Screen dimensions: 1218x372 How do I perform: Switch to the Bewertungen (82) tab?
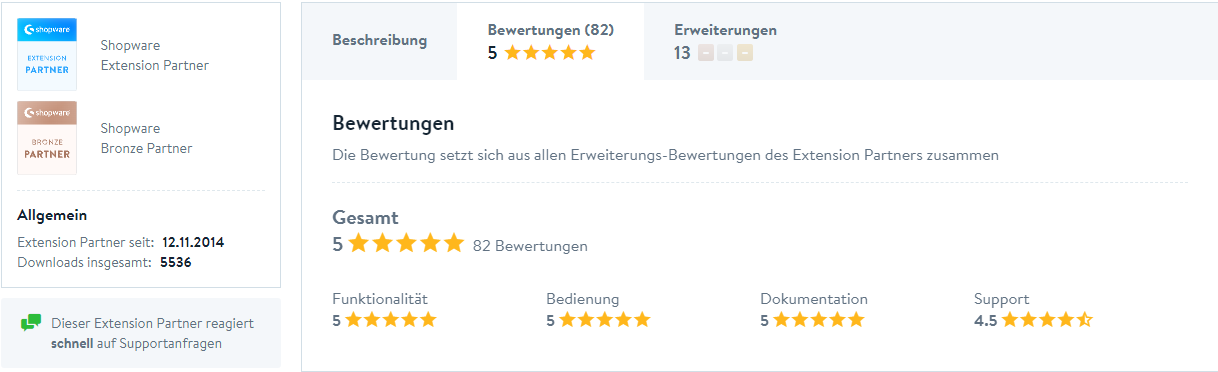[x=551, y=41]
